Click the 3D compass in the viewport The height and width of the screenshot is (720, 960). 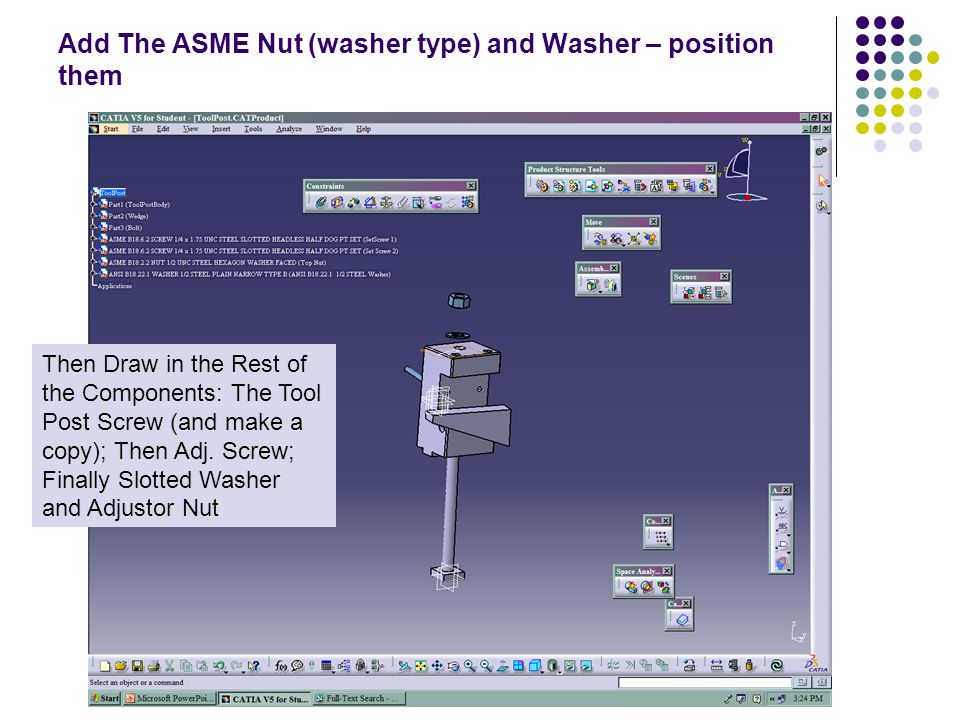pos(744,171)
